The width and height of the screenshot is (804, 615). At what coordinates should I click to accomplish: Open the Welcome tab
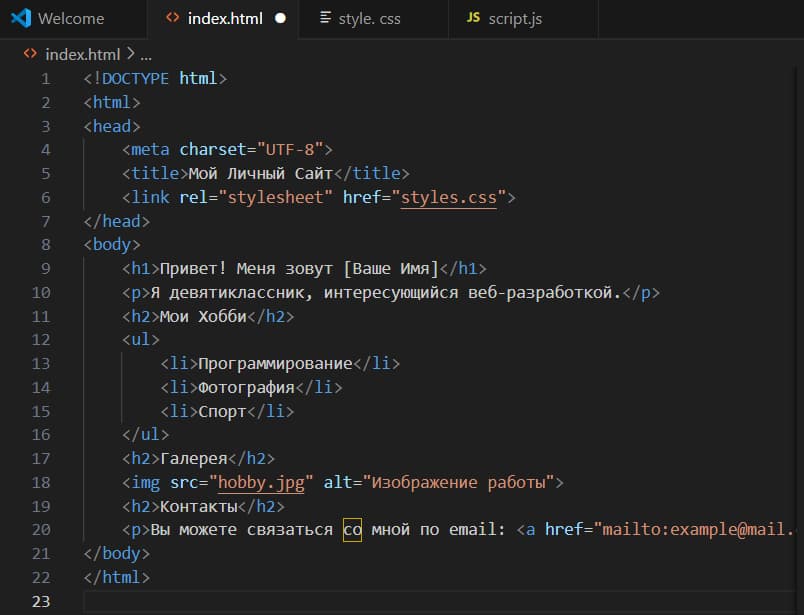point(72,19)
